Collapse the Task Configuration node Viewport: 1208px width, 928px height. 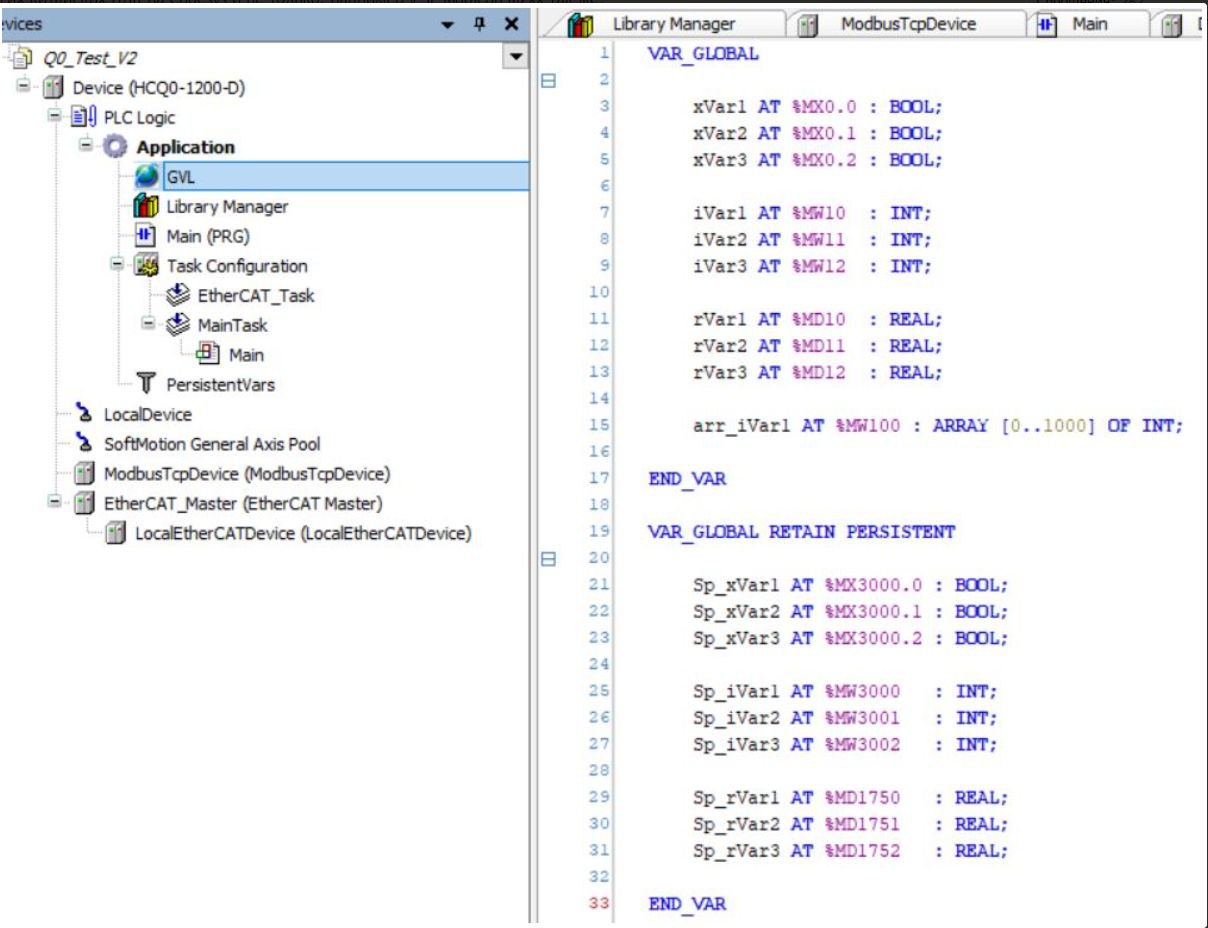[118, 265]
